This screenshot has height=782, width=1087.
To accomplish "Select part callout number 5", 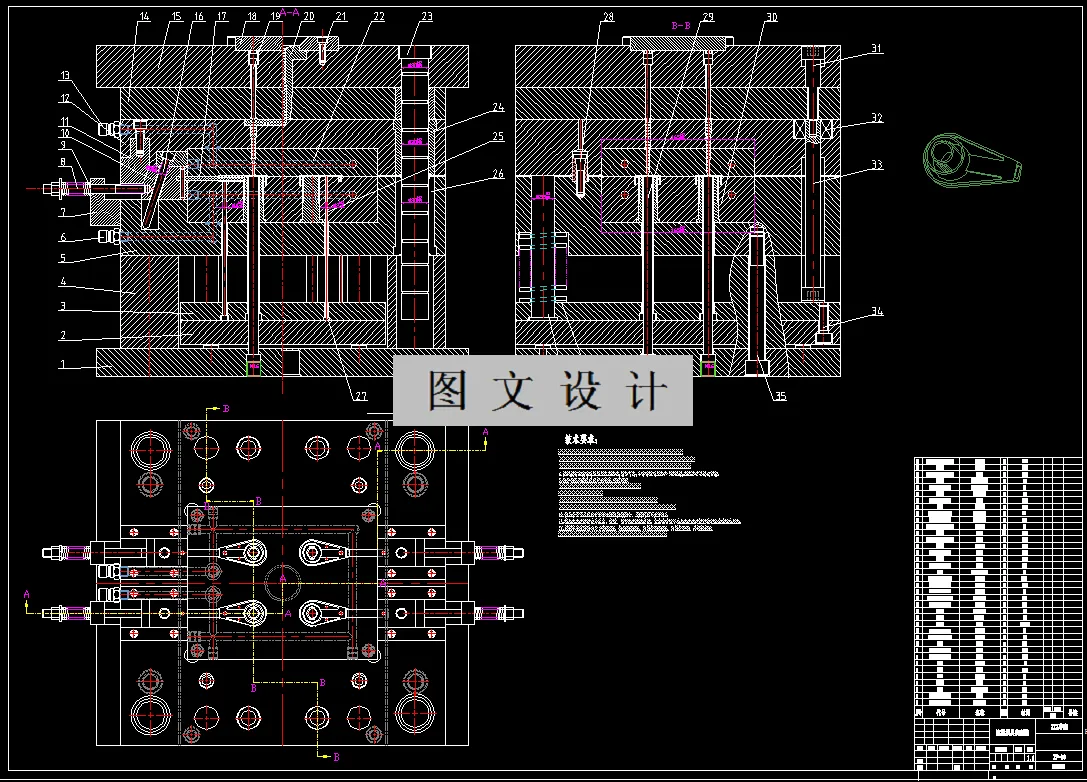I will (63, 258).
